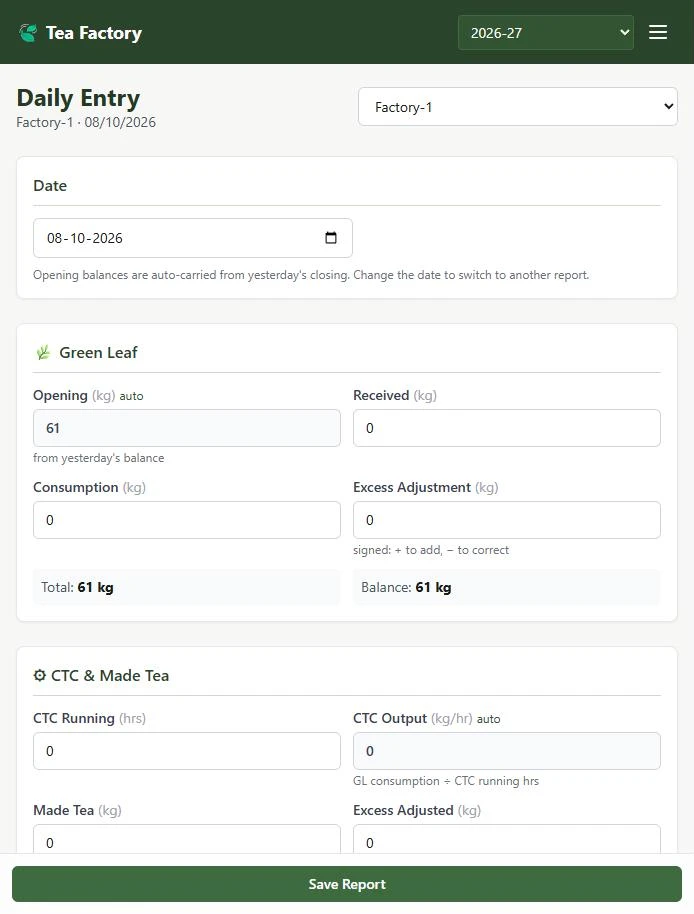Click the Tea Factory leaf logo

(x=27, y=33)
